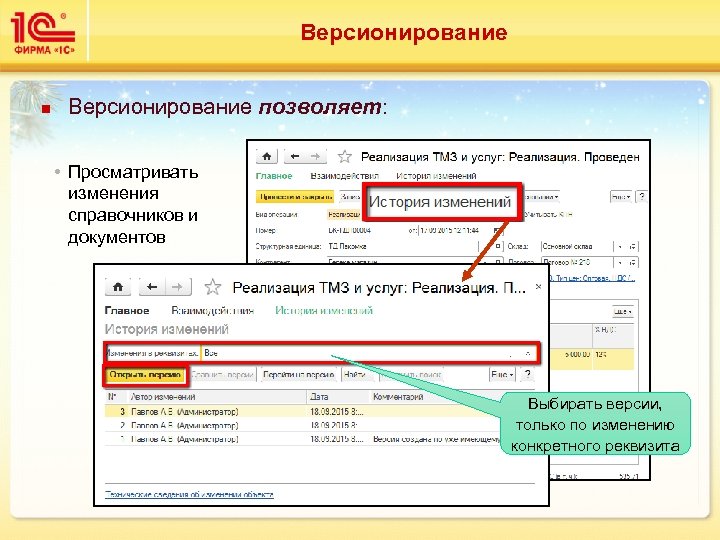Image resolution: width=720 pixels, height=540 pixels.
Task: Star the front window as favorite
Action: pyautogui.click(x=213, y=287)
